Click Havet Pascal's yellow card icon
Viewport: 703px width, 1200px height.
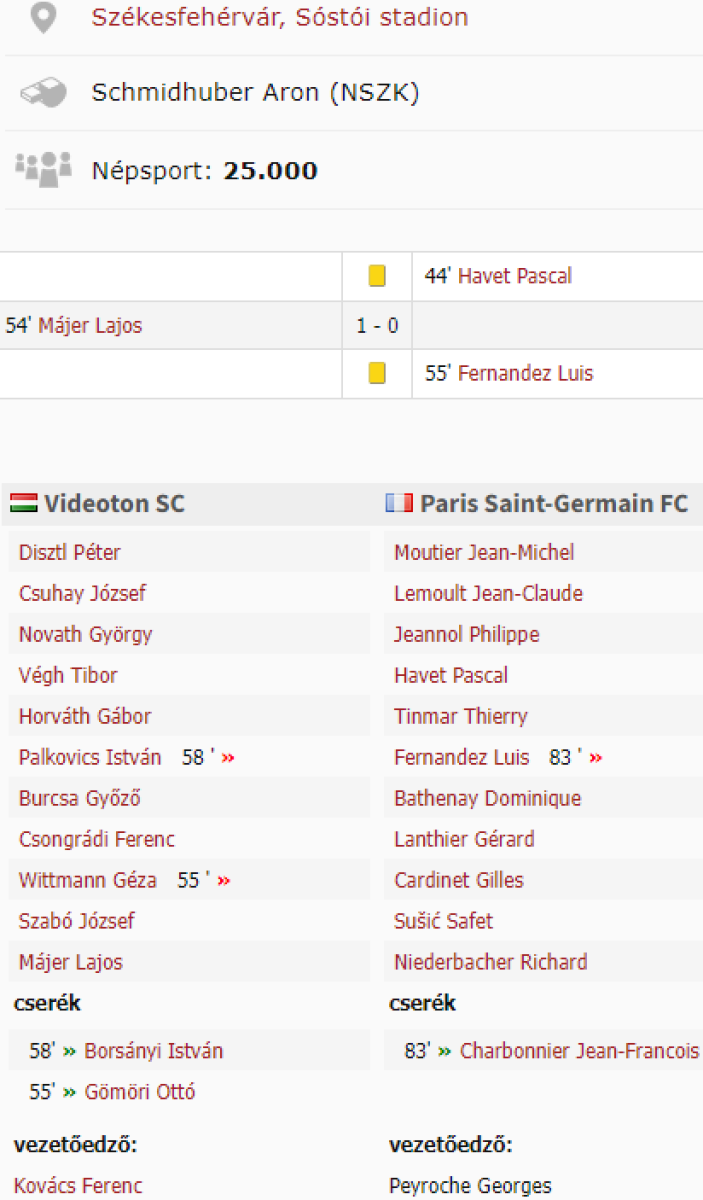click(x=377, y=276)
